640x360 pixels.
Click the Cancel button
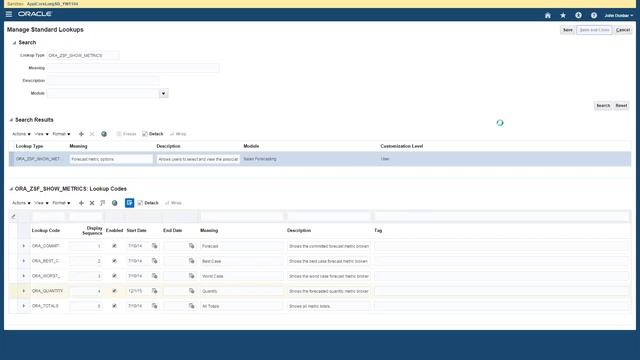pyautogui.click(x=623, y=30)
